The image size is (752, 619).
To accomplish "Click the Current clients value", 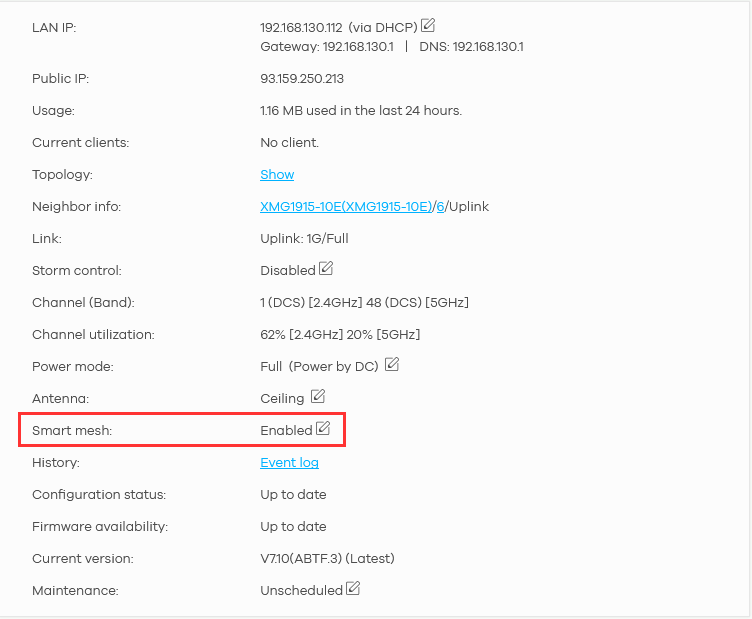I will click(289, 143).
